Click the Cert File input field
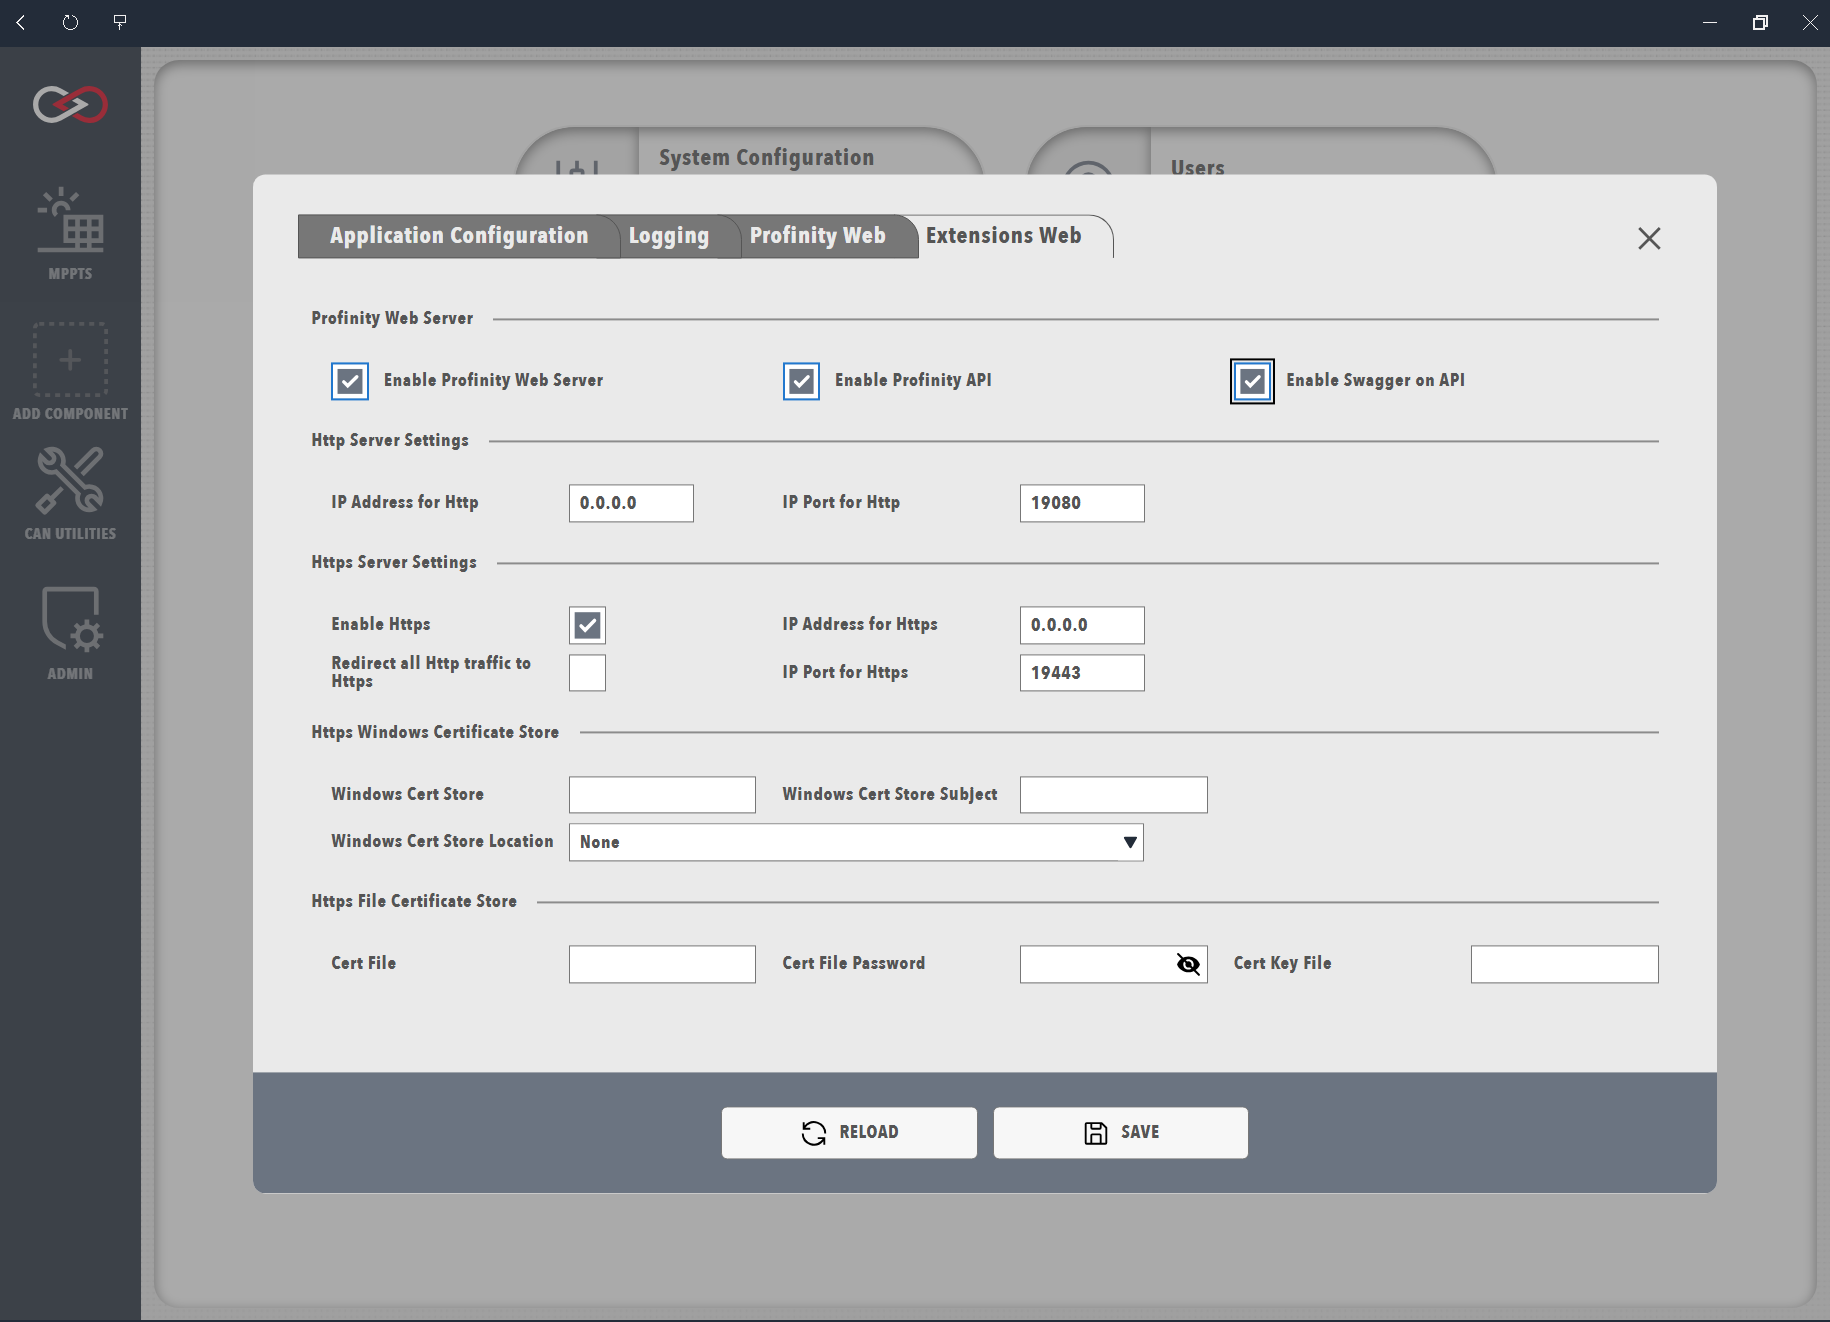 coord(662,964)
